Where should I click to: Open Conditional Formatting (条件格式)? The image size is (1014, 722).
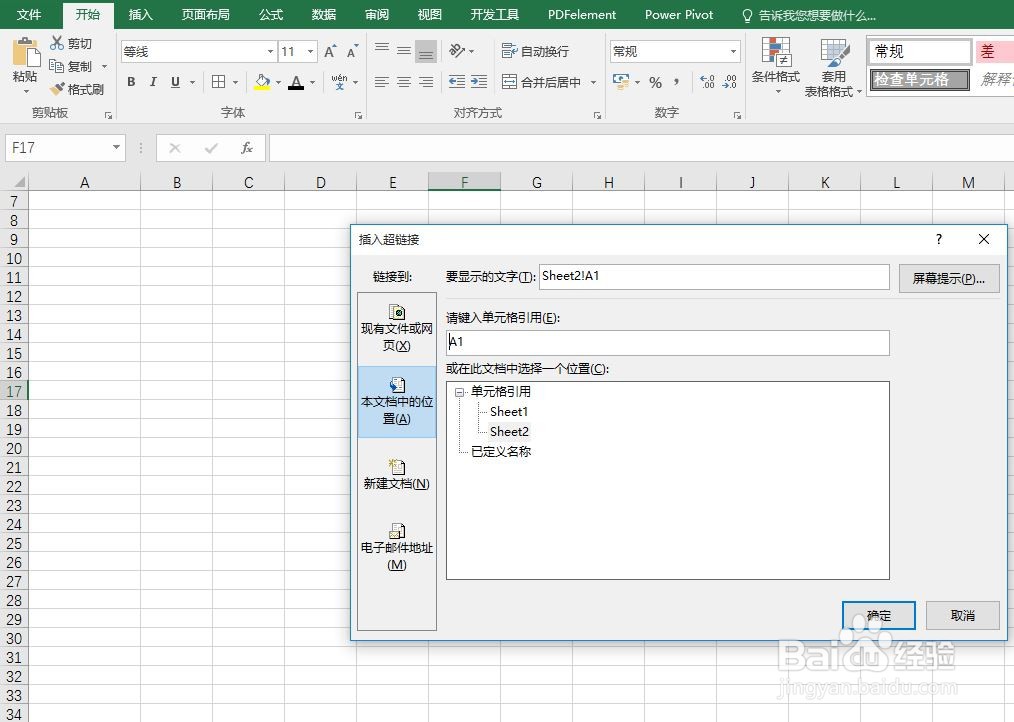pyautogui.click(x=776, y=65)
